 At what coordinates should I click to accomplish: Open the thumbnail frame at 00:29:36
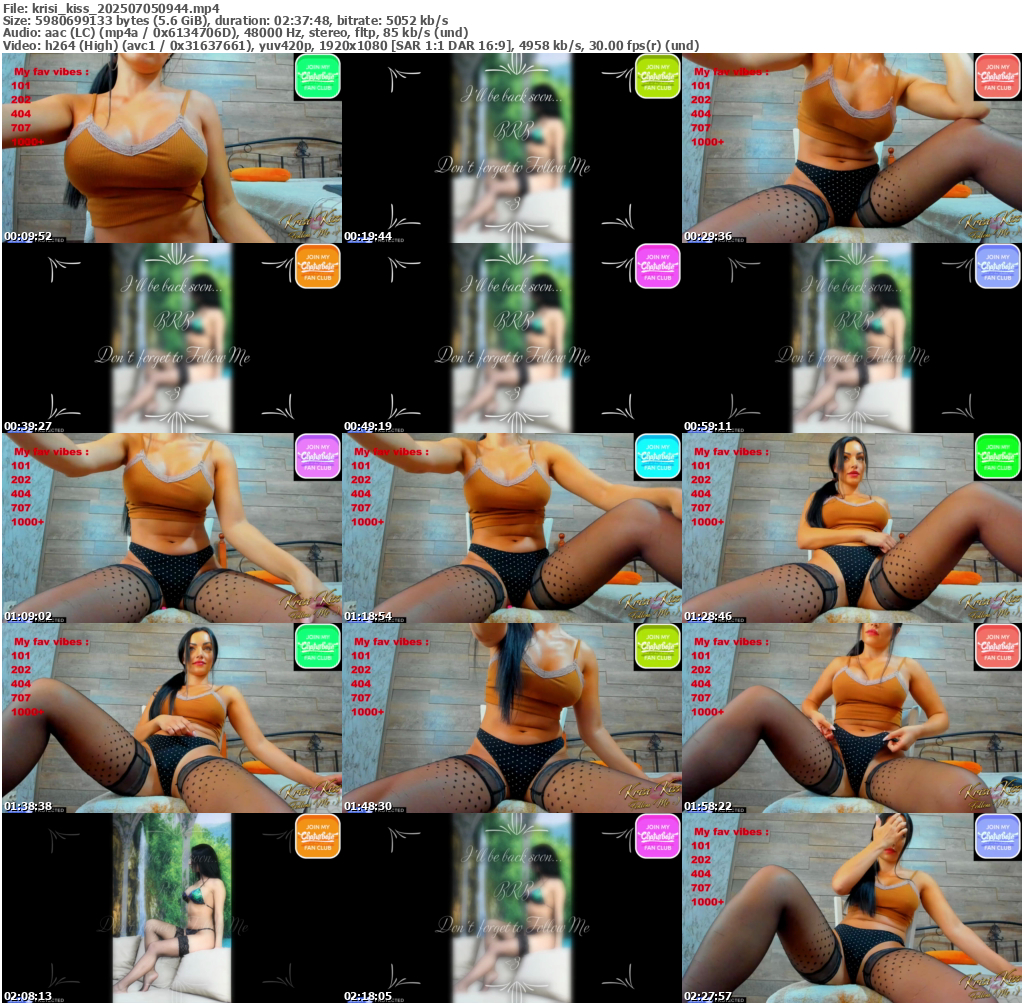852,148
